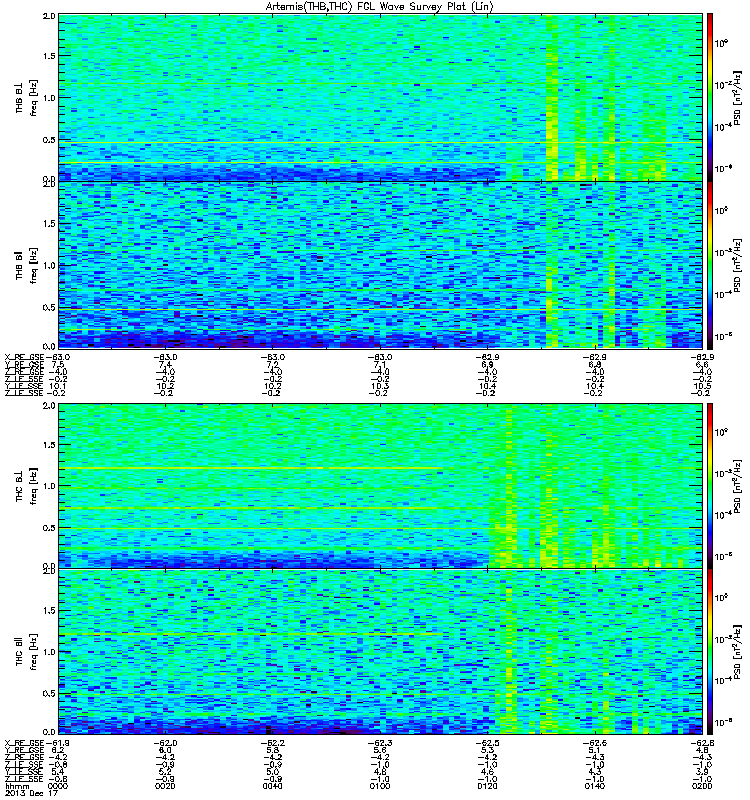
Task: Click the 1.5 tick on THC B-perpendicular axis
Action: (49, 445)
